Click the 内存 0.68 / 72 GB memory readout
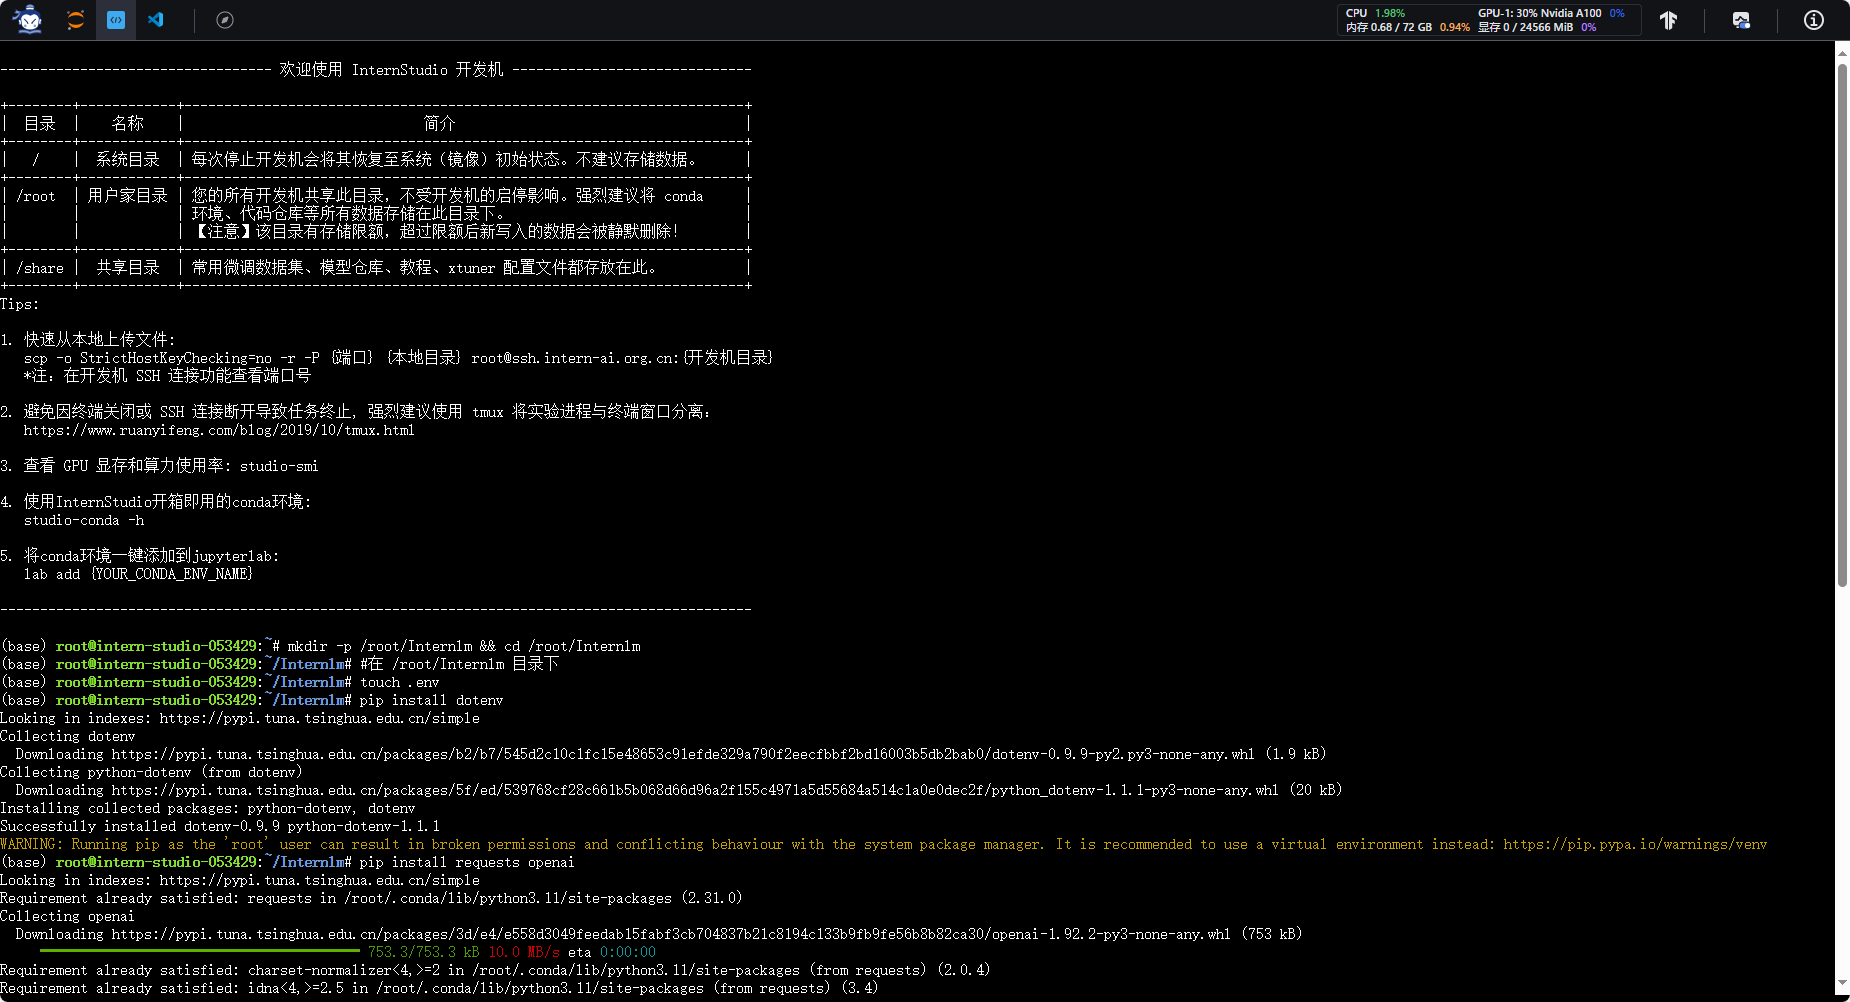Viewport: 1850px width, 1002px height. (x=1408, y=27)
